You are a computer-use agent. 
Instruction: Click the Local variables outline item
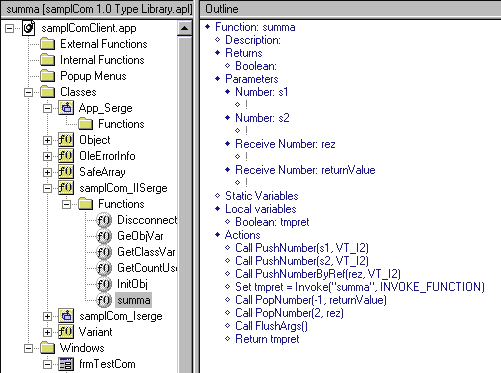tap(261, 209)
